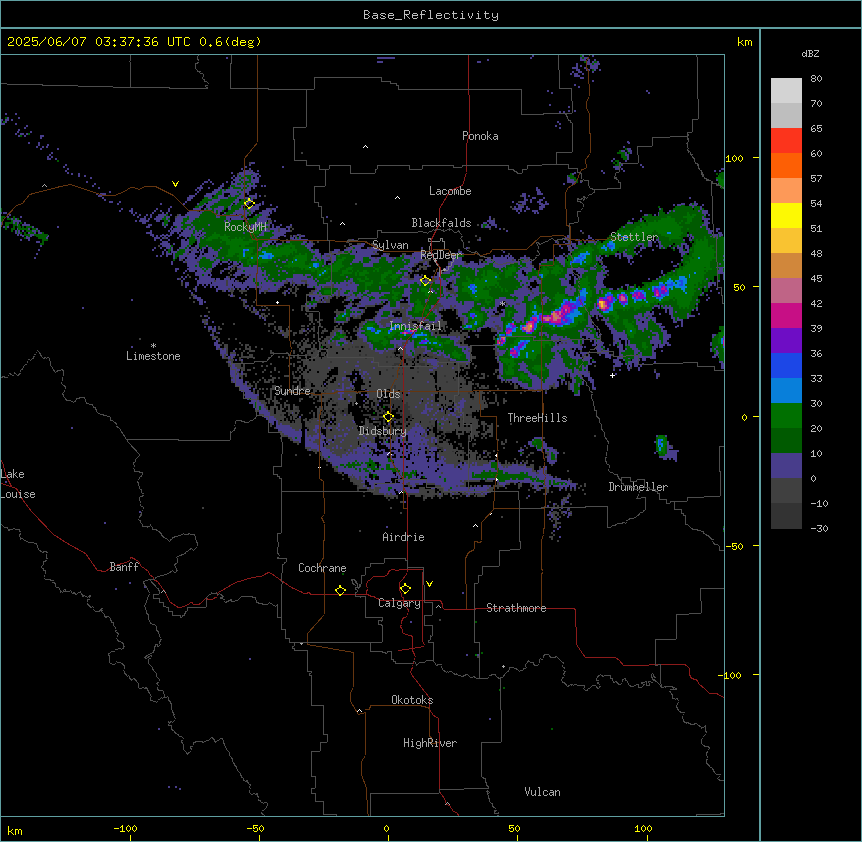Click the Sundre label
The image size is (862, 842).
(x=292, y=391)
